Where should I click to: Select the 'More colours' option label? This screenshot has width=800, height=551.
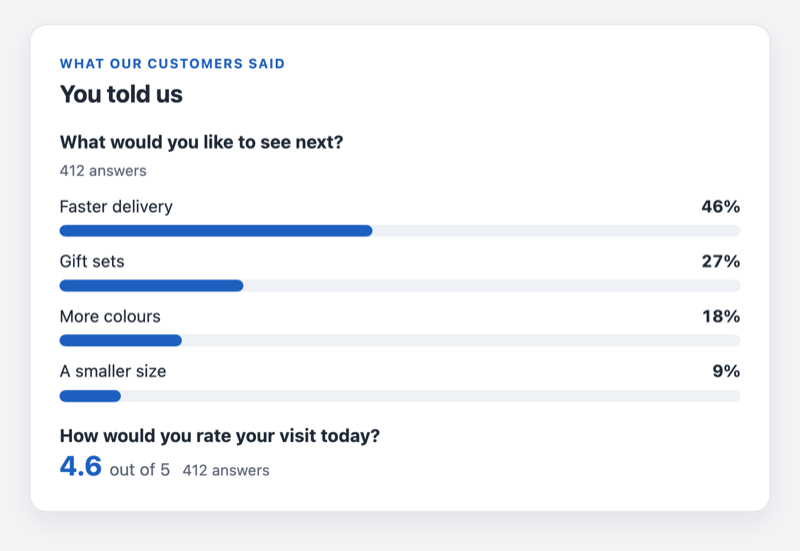pyautogui.click(x=110, y=316)
